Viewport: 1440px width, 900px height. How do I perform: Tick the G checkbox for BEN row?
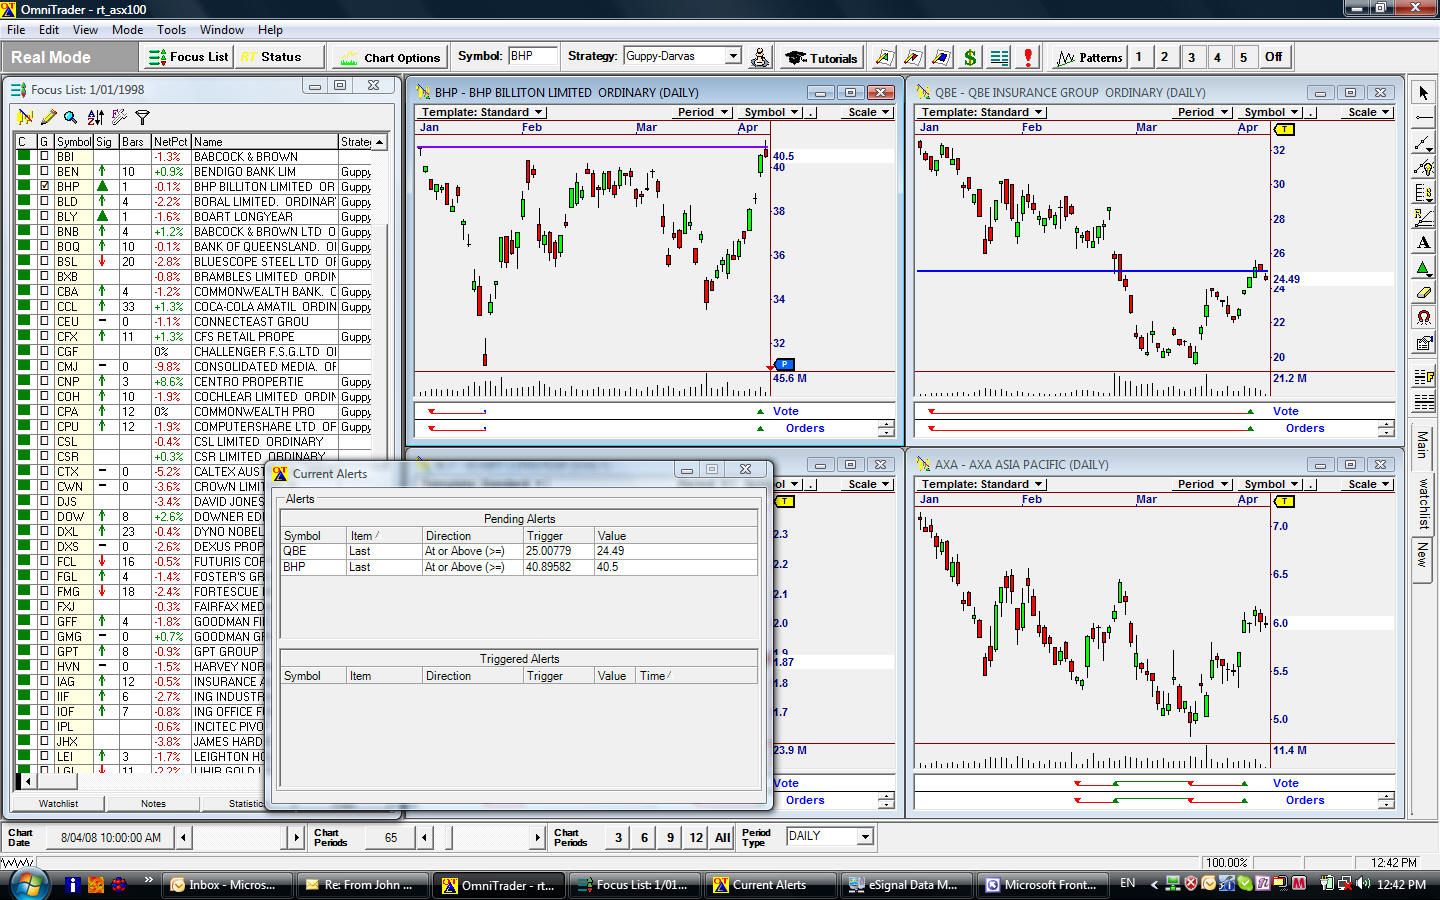(44, 171)
